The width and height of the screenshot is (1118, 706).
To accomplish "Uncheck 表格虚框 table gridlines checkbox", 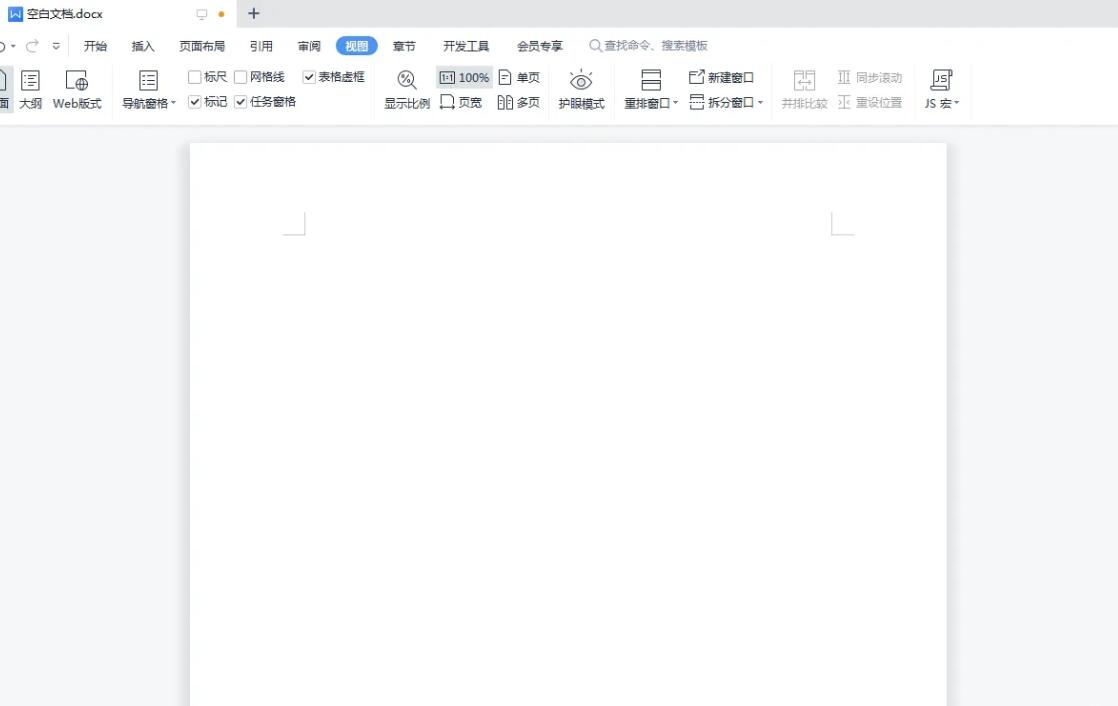I will [x=309, y=77].
